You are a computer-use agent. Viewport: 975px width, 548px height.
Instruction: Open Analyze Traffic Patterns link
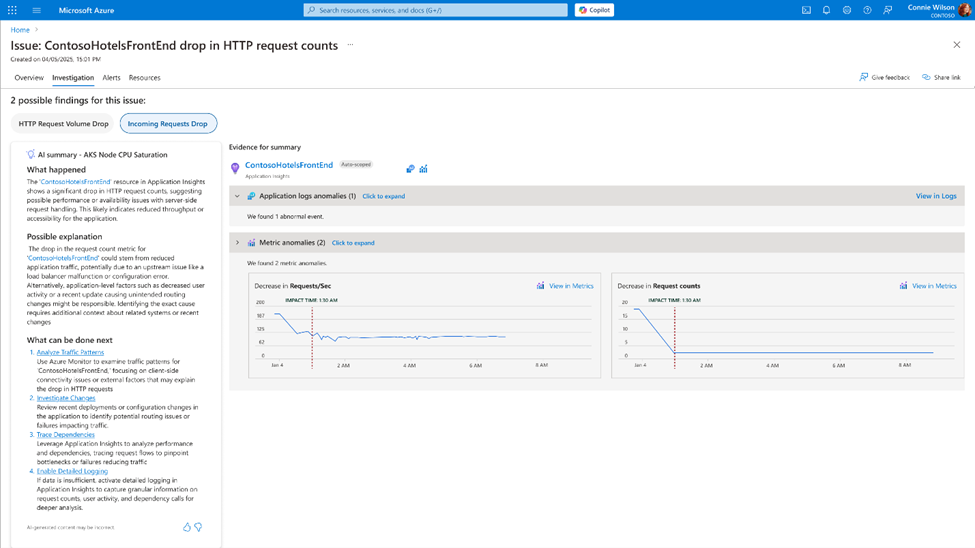pyautogui.click(x=70, y=352)
